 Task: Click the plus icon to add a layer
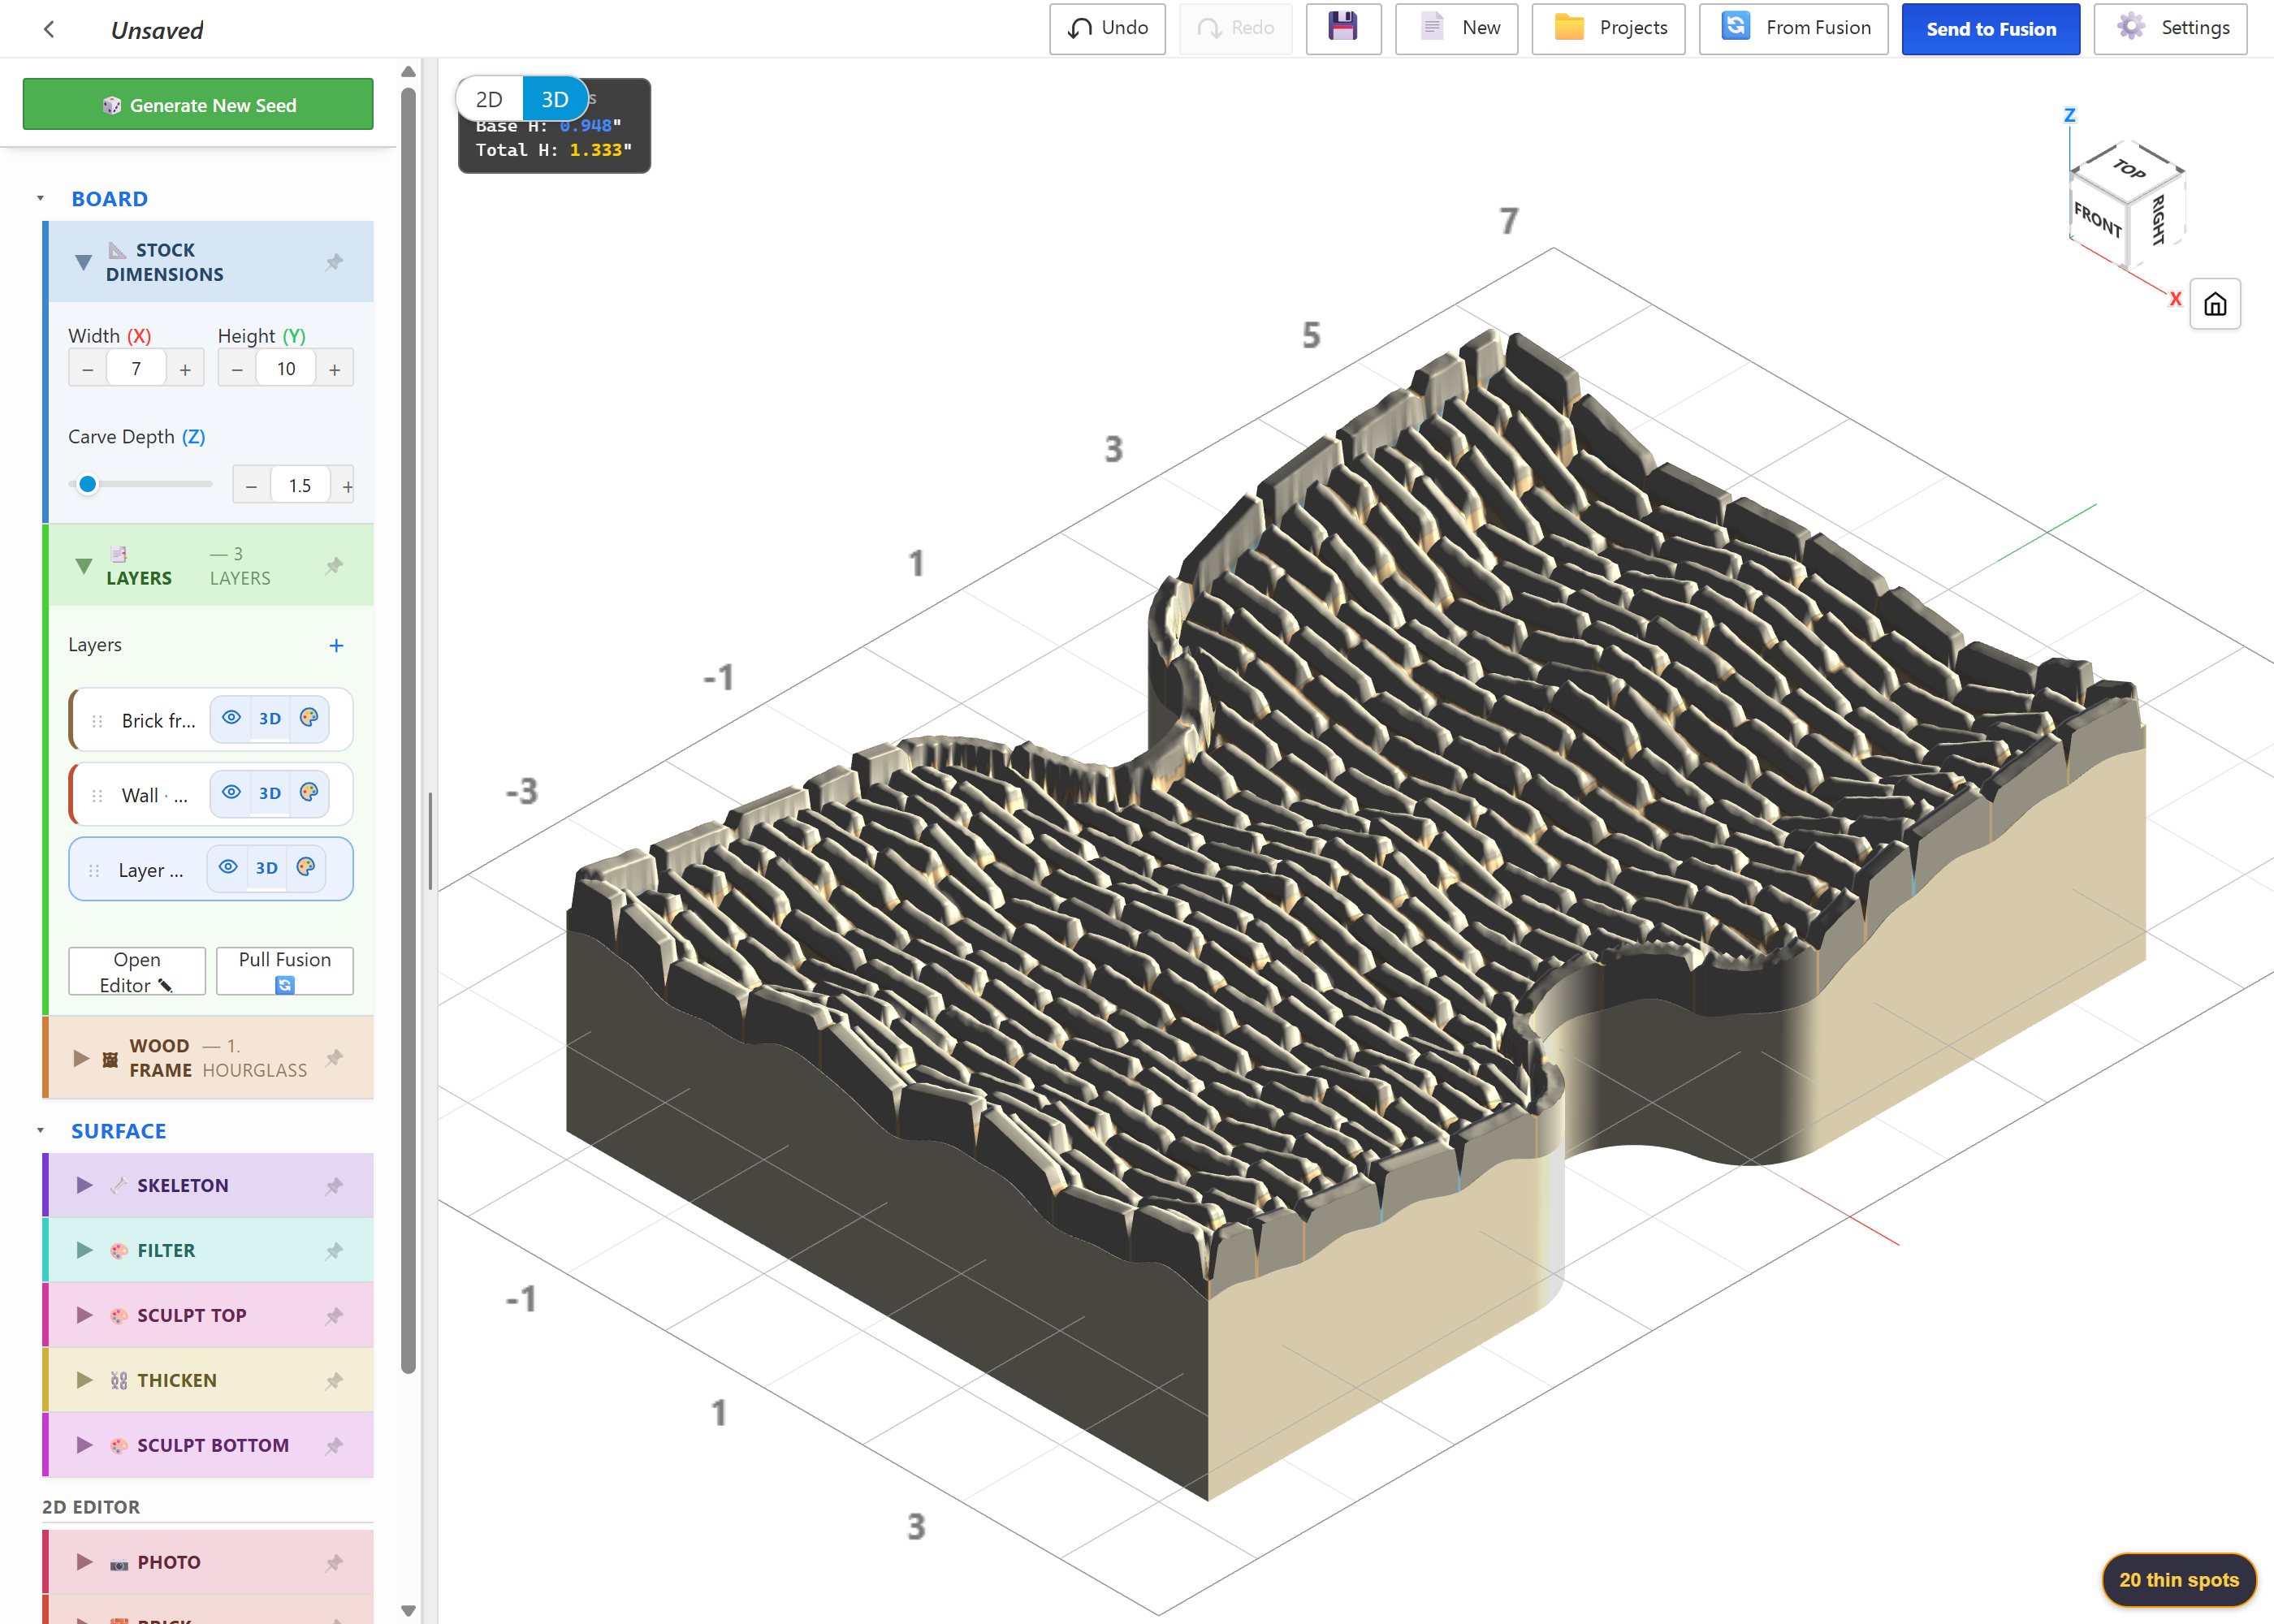tap(336, 646)
